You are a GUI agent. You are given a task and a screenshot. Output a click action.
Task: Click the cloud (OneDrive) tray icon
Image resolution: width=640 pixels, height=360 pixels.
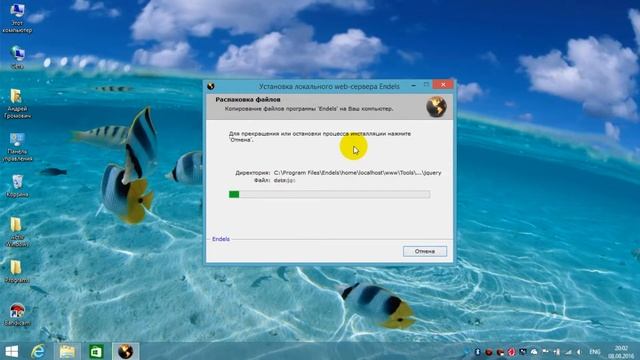pyautogui.click(x=534, y=352)
